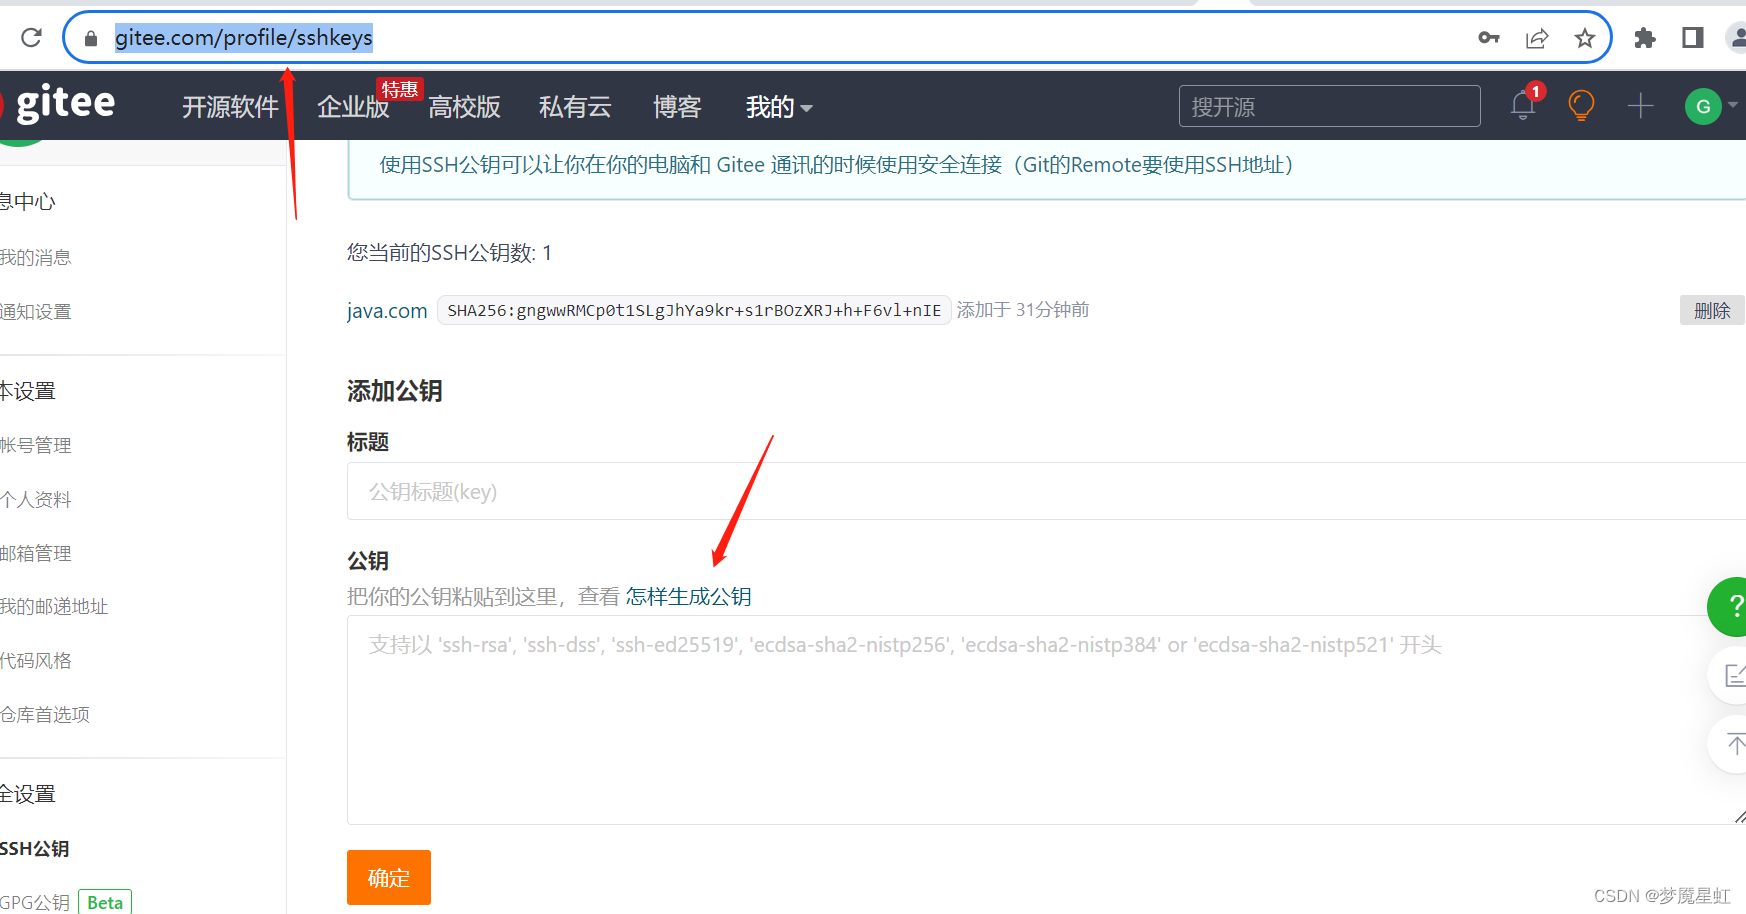Image resolution: width=1746 pixels, height=914 pixels.
Task: Open the 怎样生成公钥 link
Action: (x=688, y=597)
